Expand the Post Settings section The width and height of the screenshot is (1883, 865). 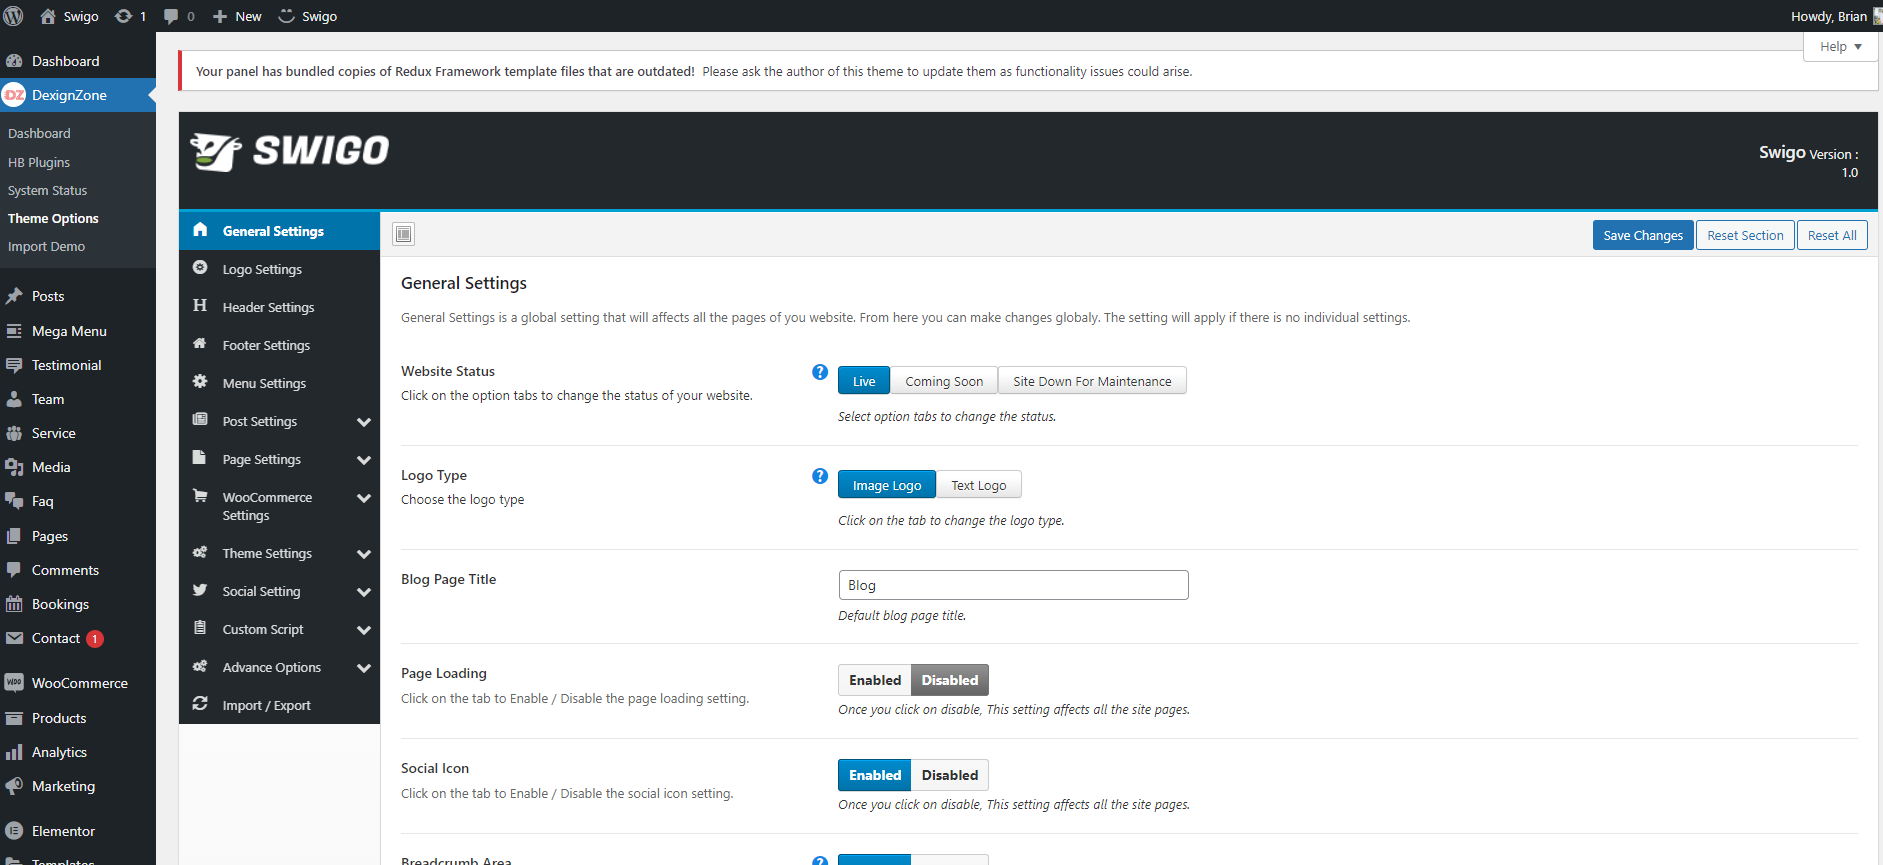click(x=364, y=422)
